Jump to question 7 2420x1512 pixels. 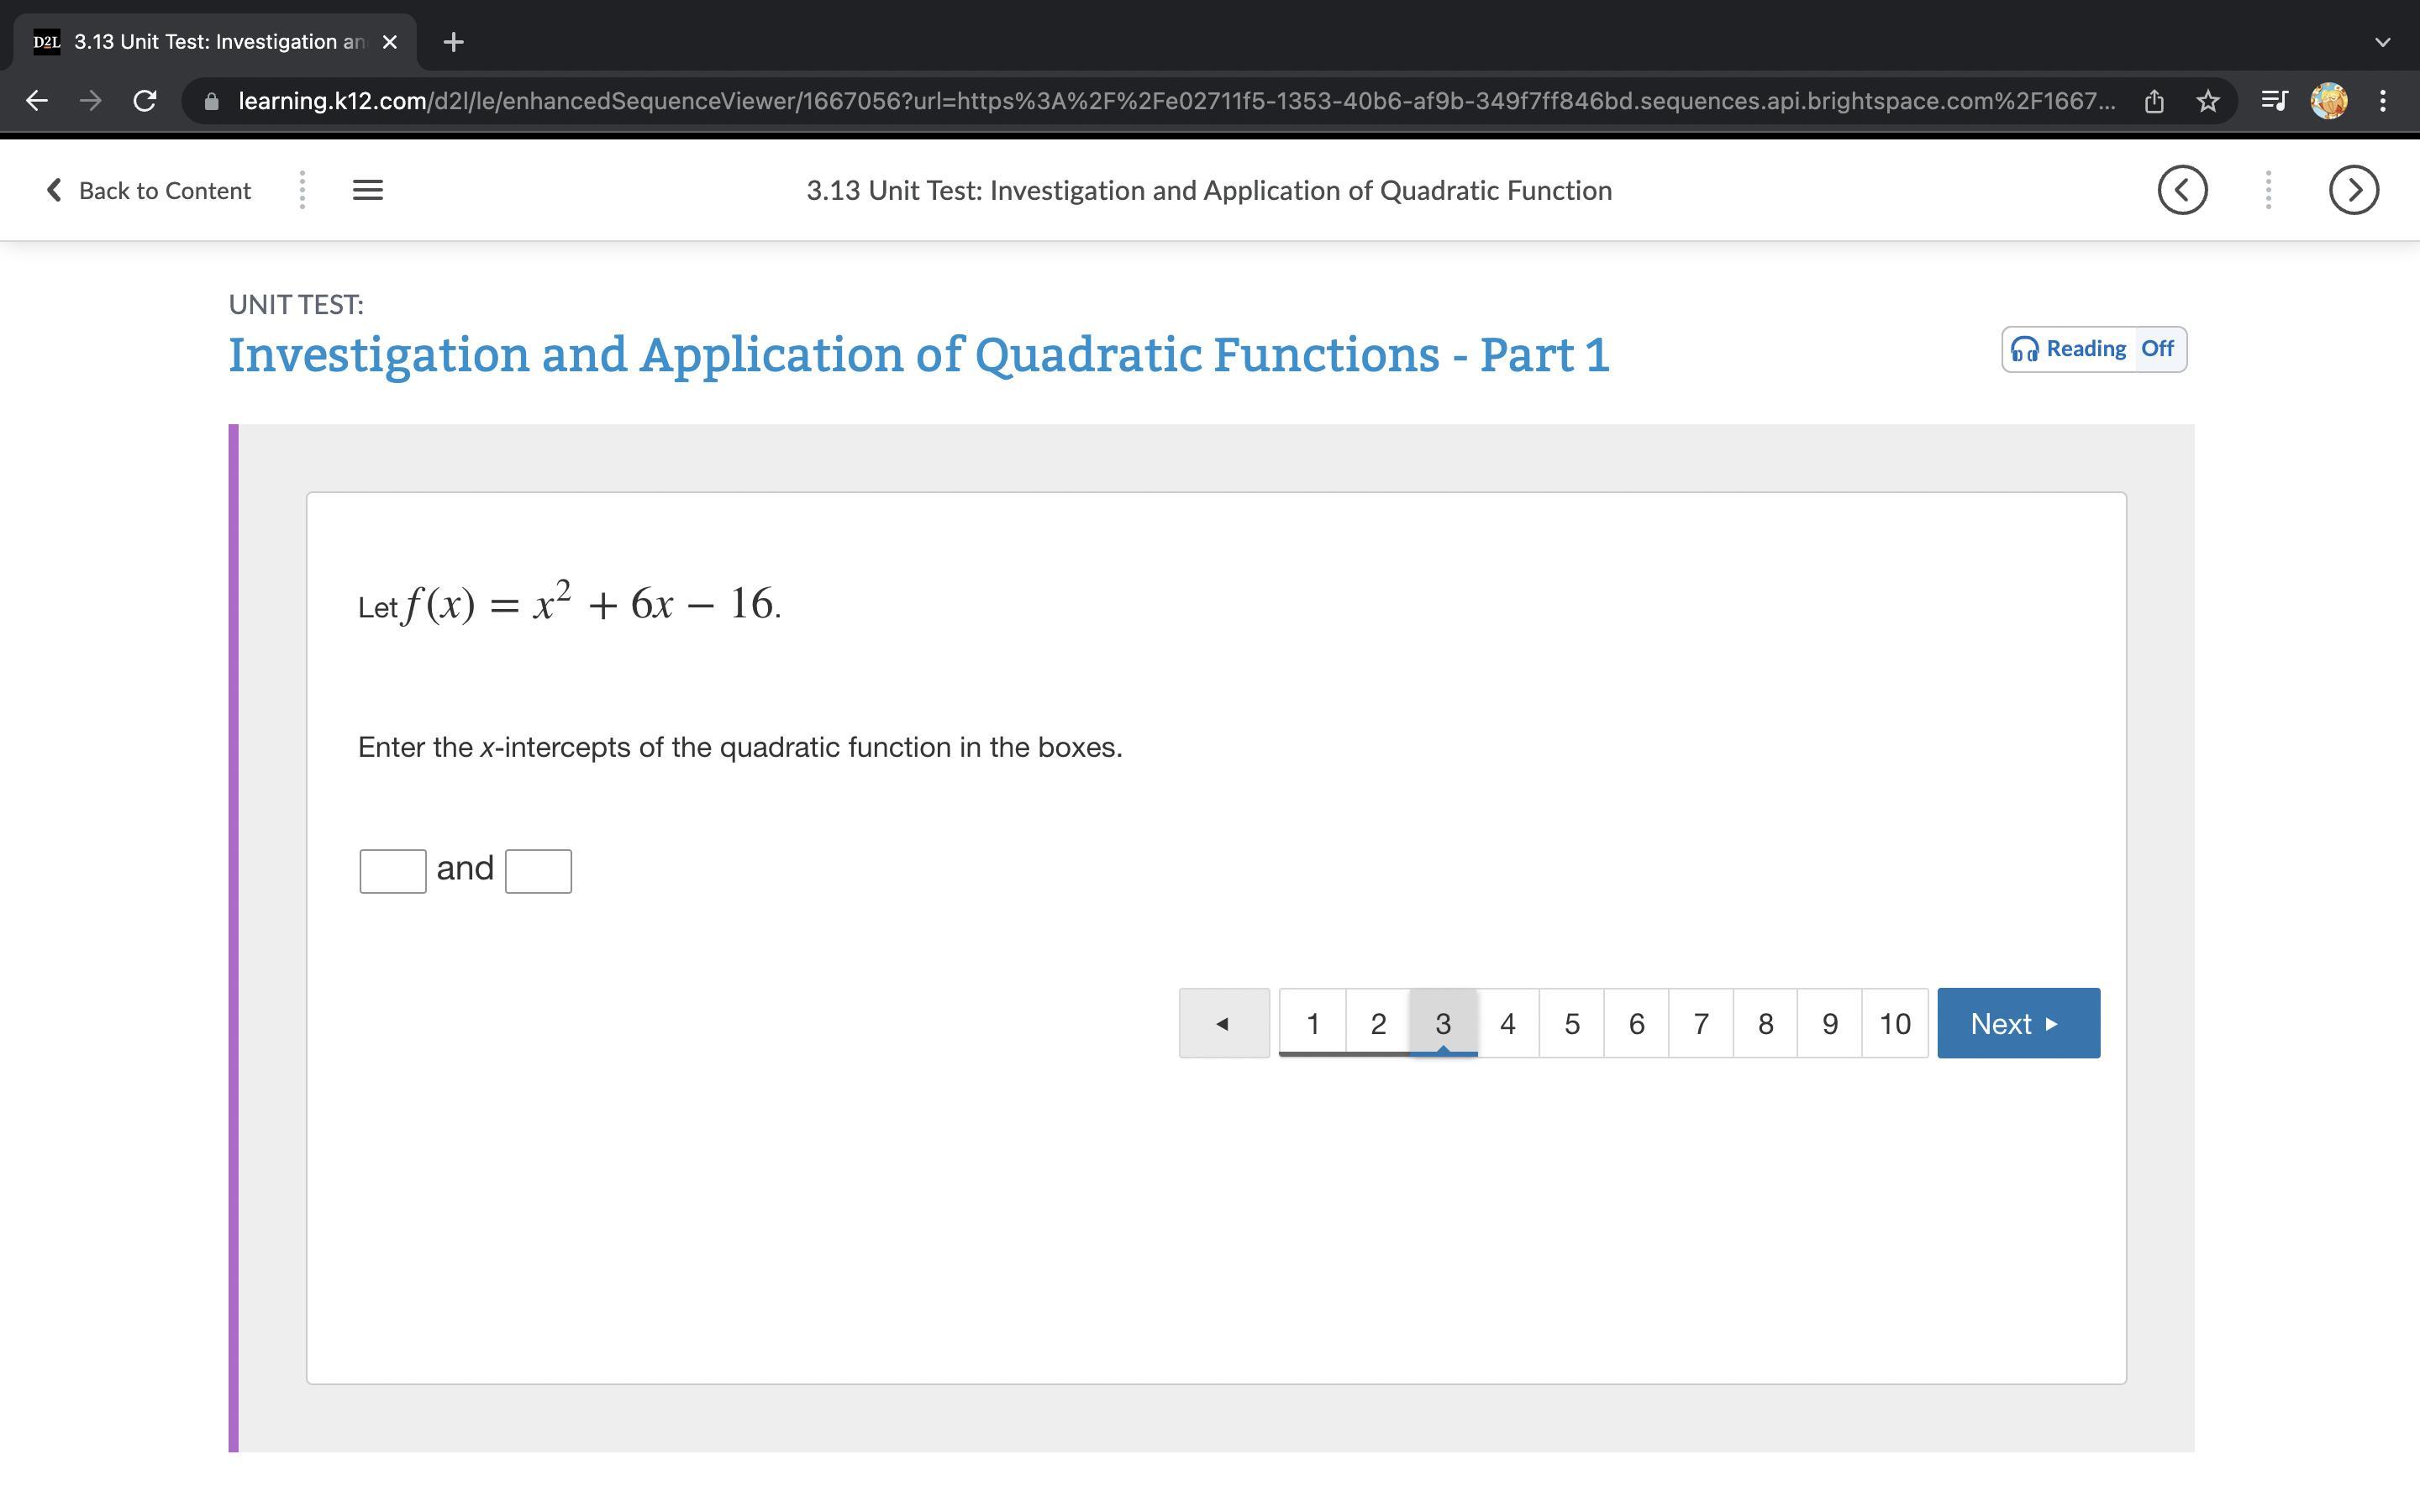[1700, 1023]
